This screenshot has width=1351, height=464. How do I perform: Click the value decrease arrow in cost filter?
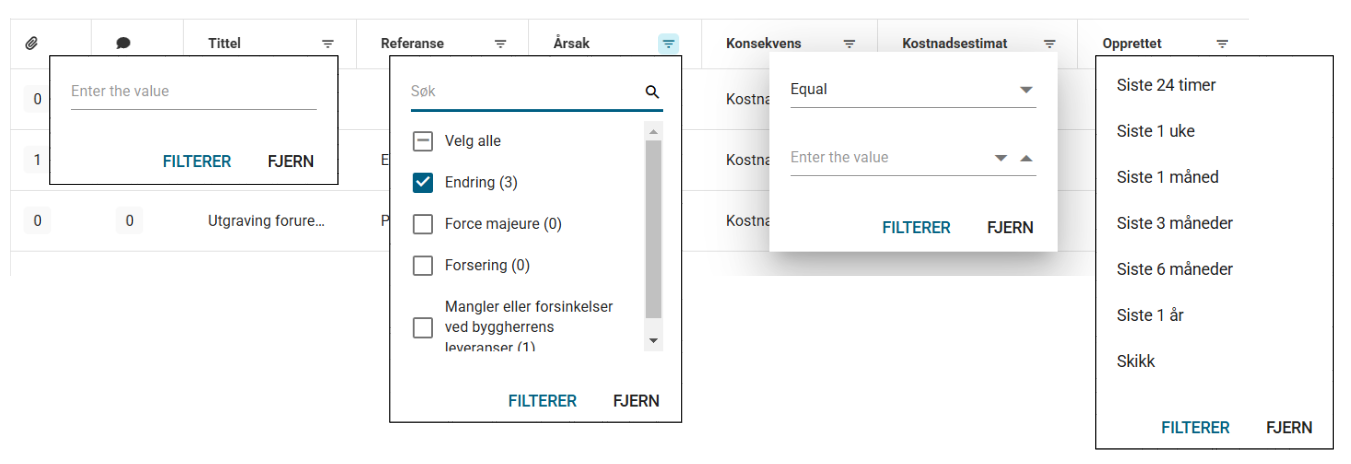pos(1001,158)
